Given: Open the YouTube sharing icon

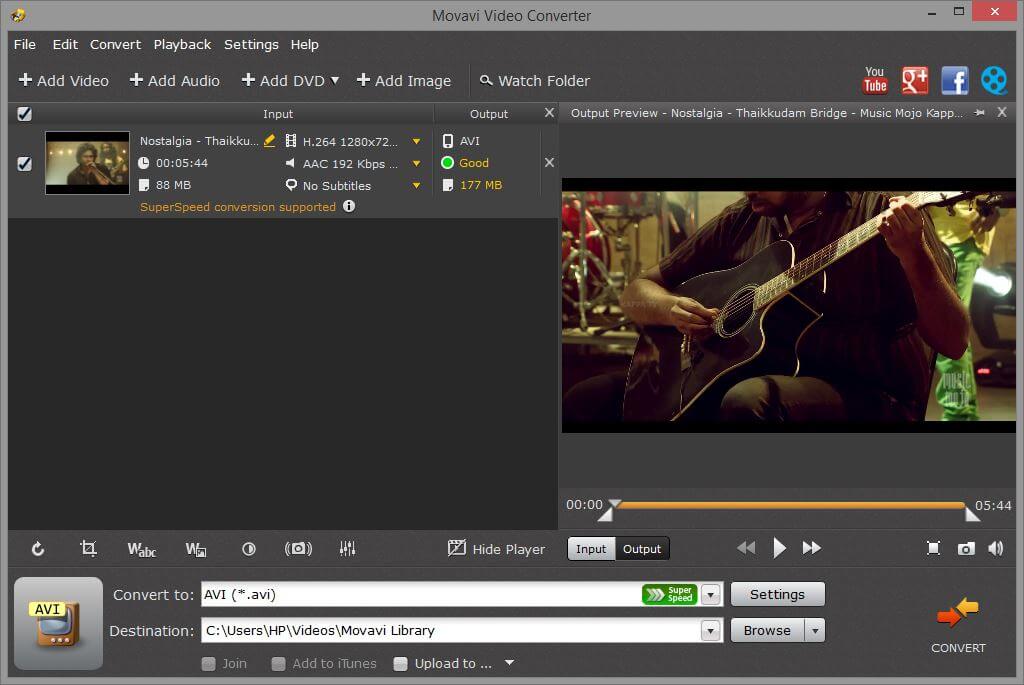Looking at the screenshot, I should coord(875,81).
